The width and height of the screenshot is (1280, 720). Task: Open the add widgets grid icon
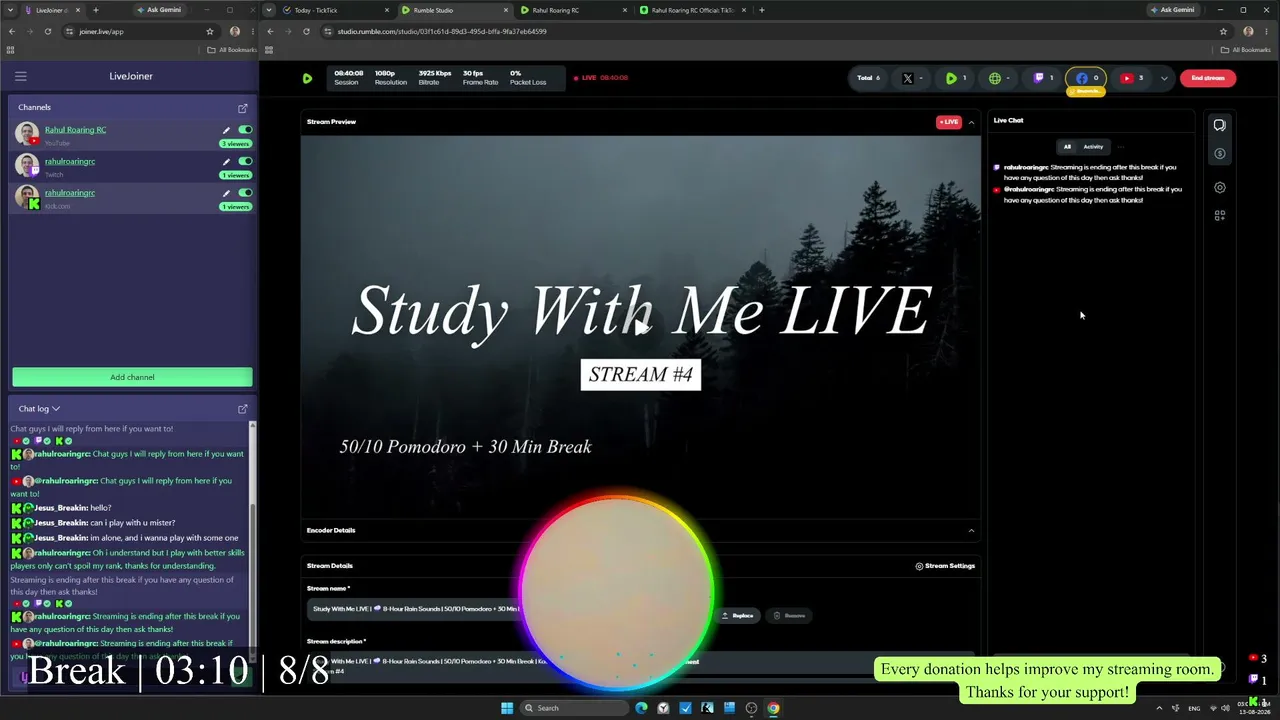pos(1219,215)
